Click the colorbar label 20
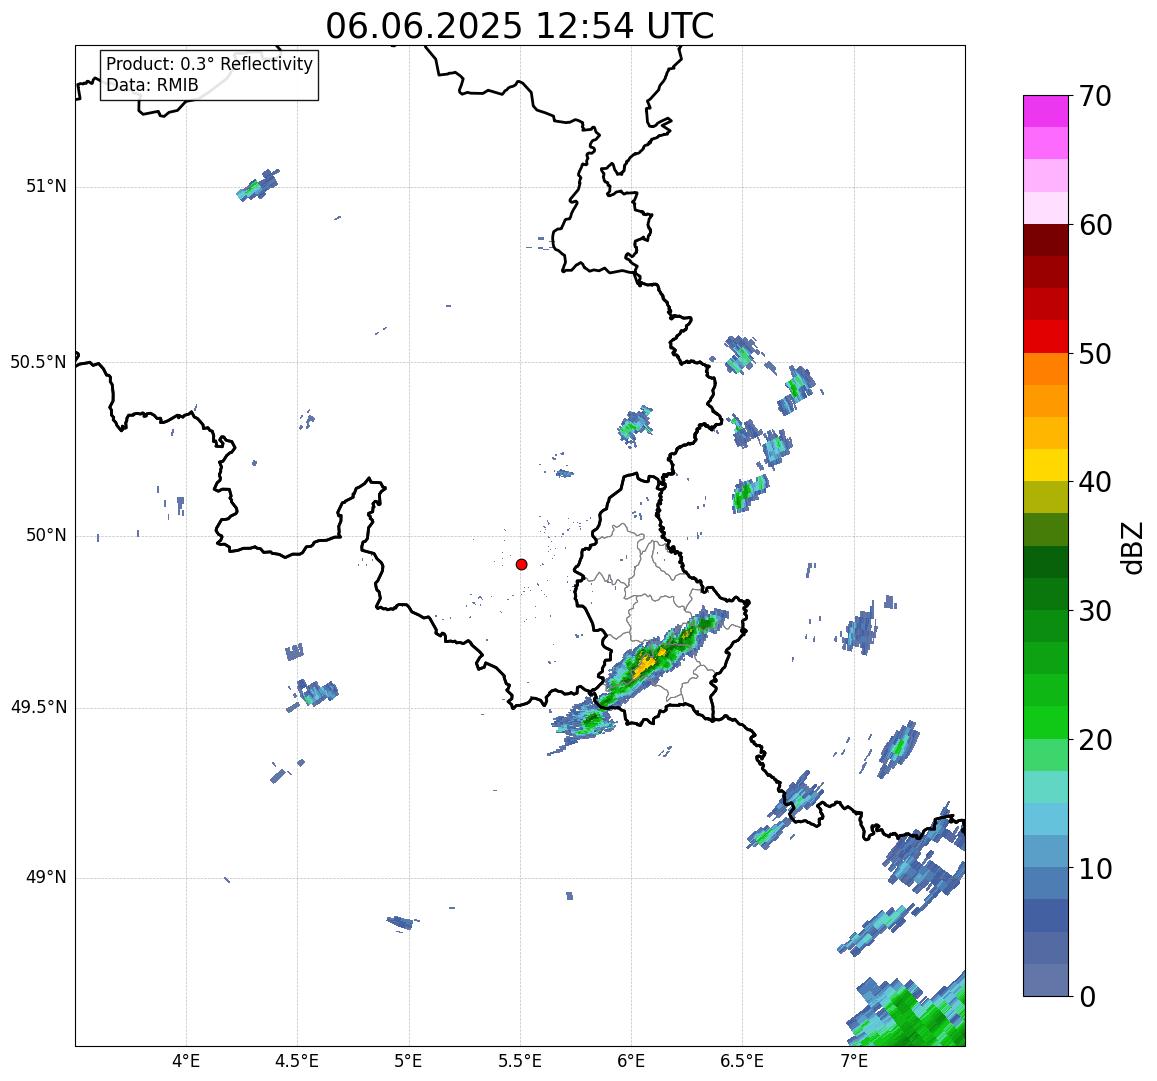 [1095, 739]
